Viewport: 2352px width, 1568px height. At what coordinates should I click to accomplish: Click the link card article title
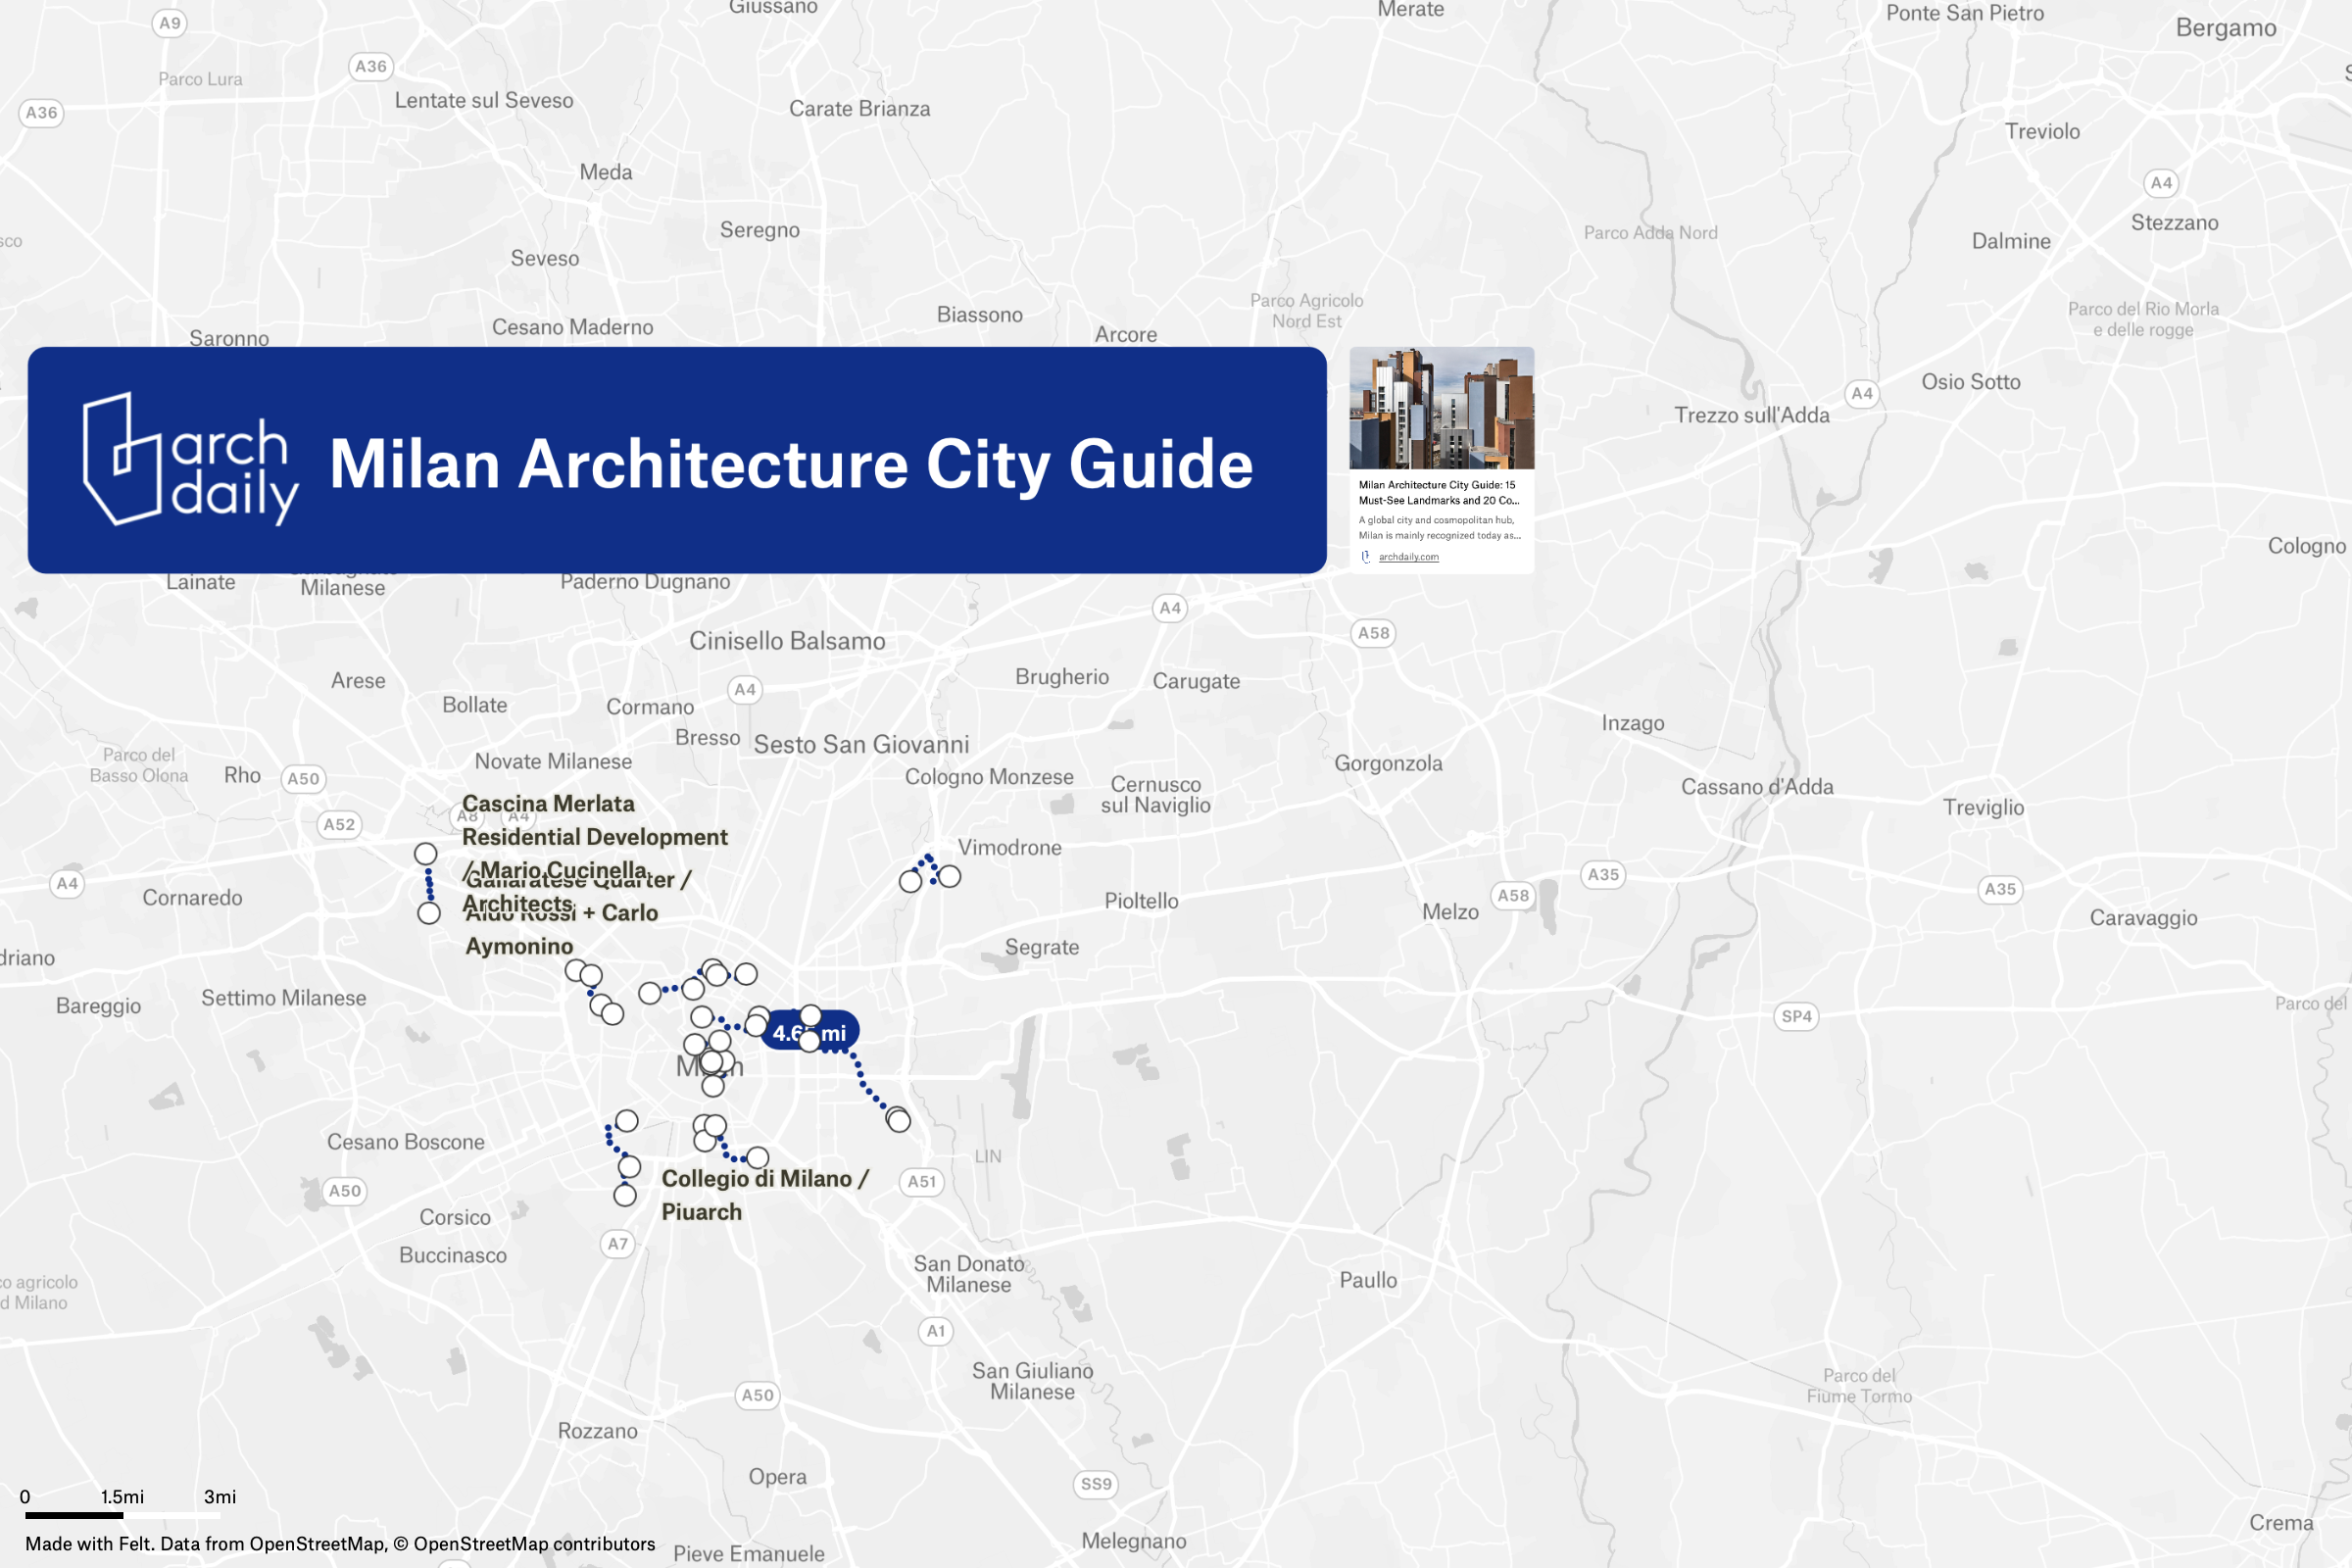tap(1438, 492)
